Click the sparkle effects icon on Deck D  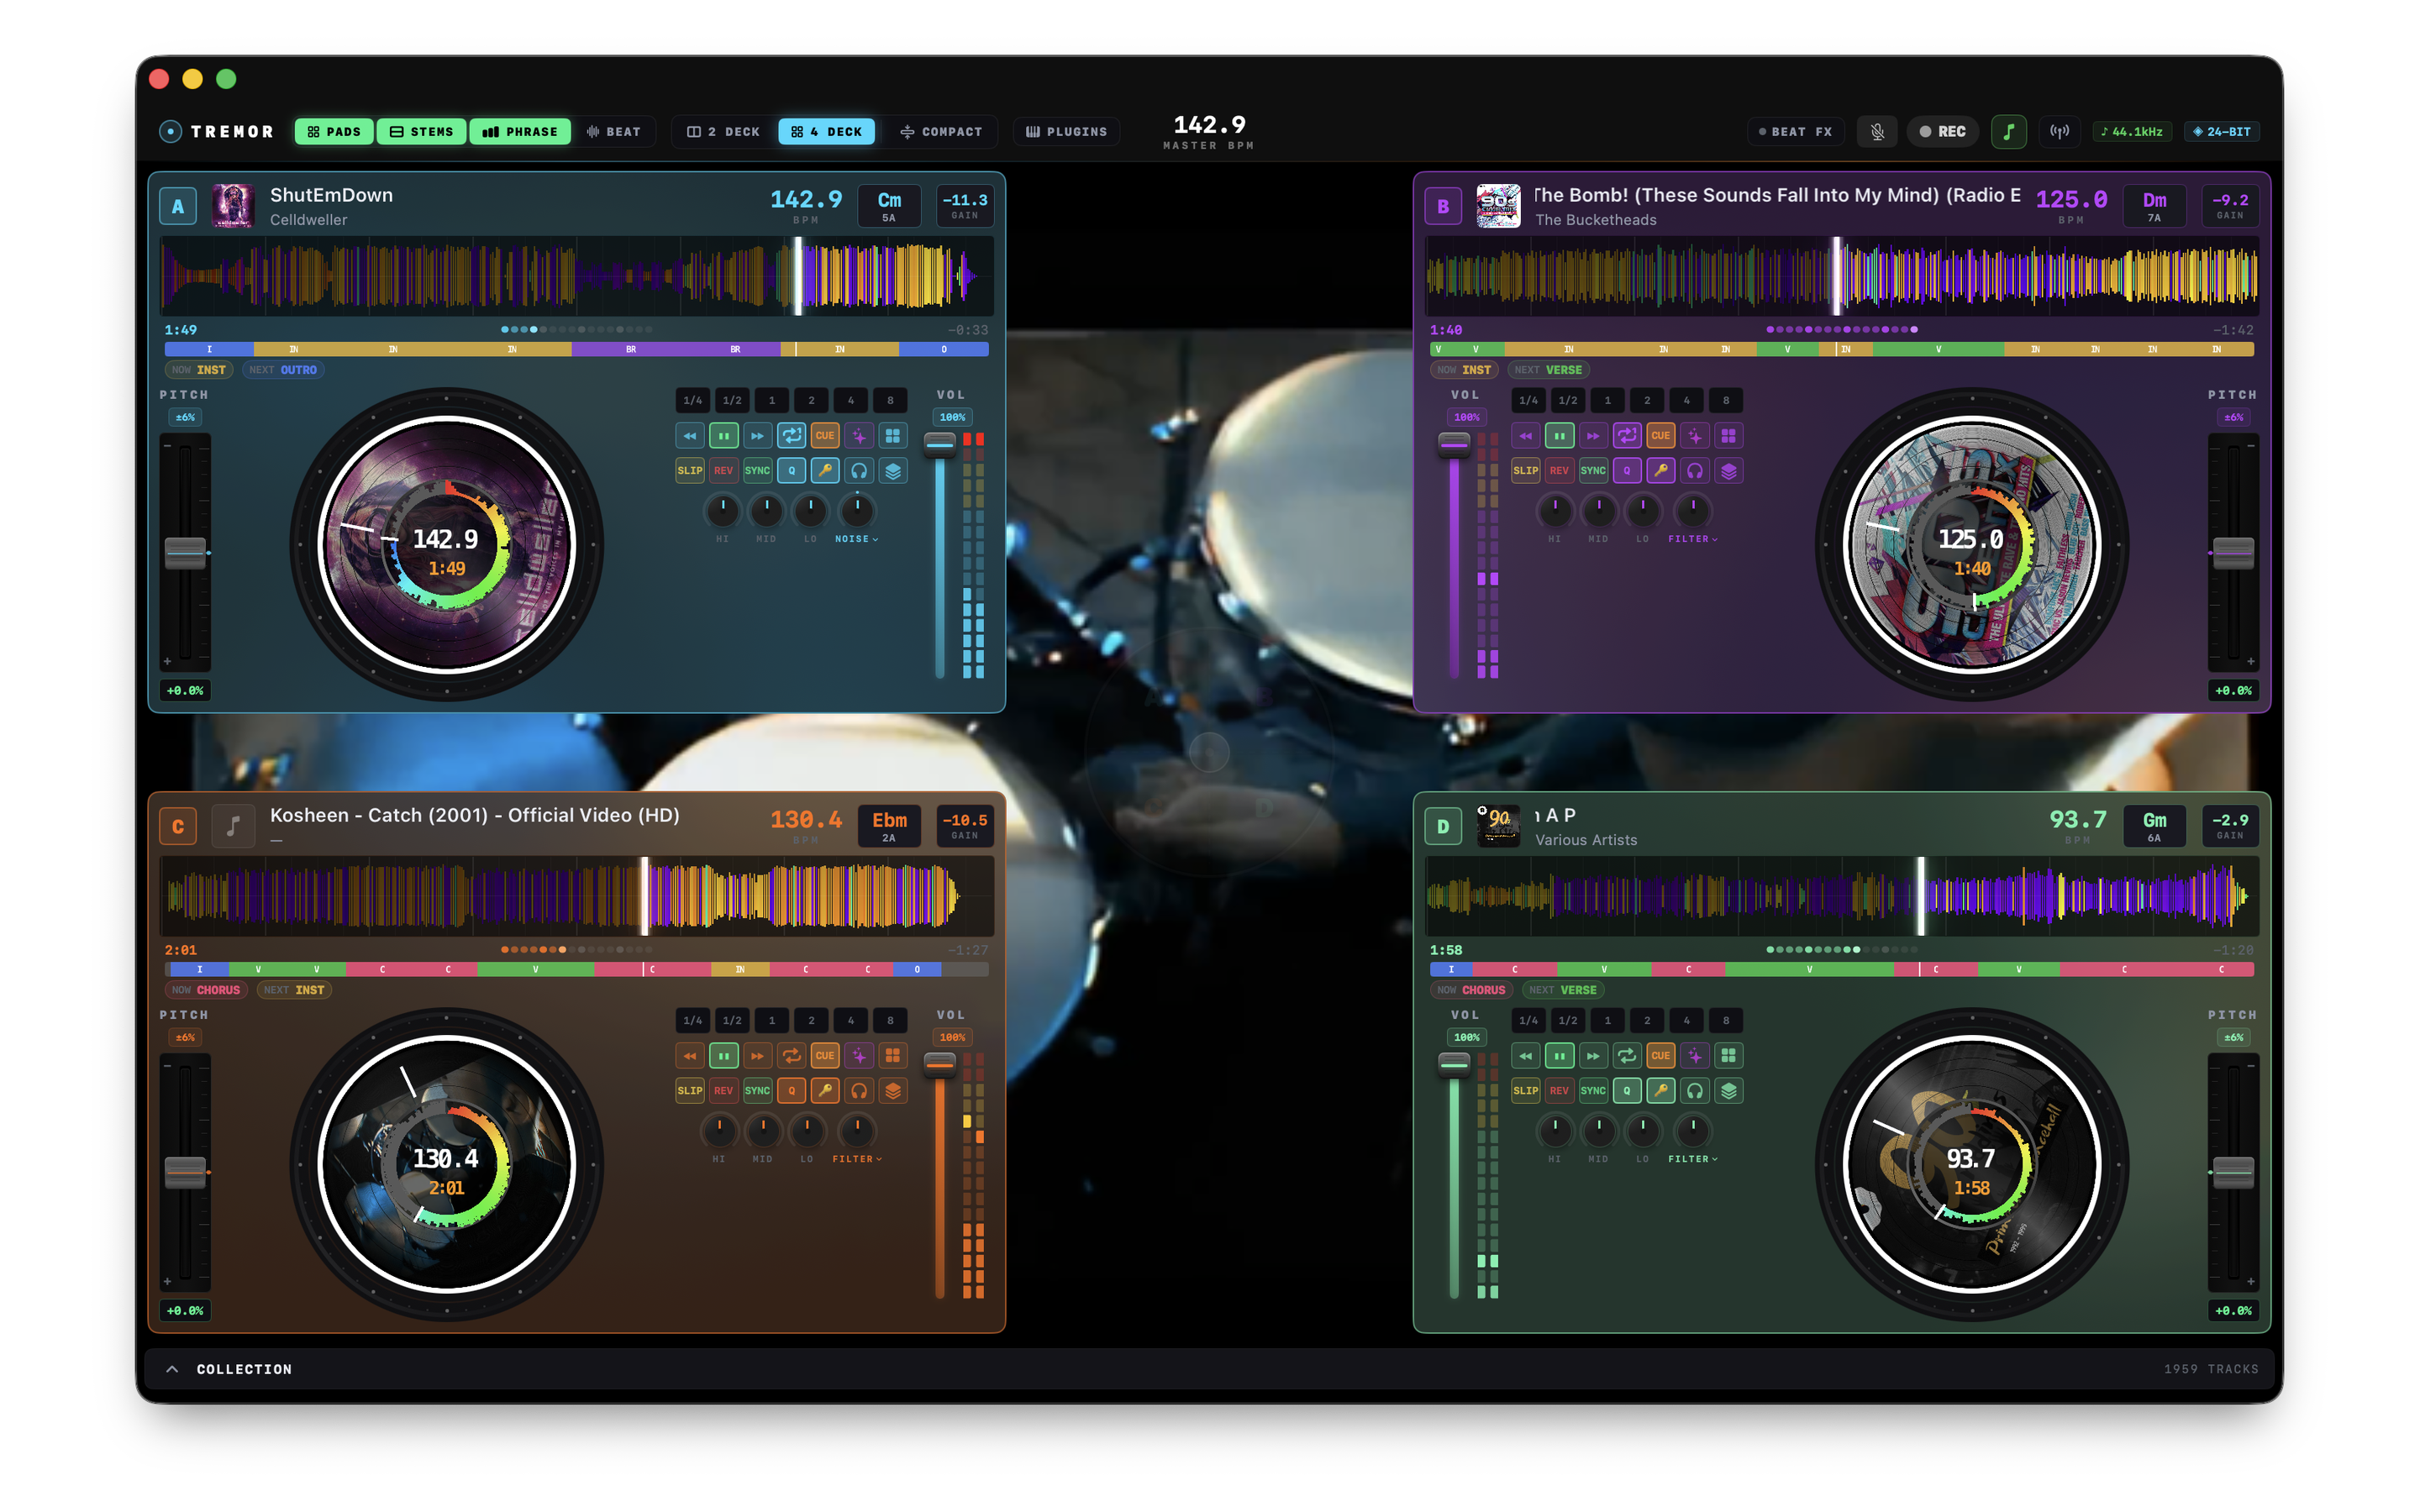[1695, 1056]
